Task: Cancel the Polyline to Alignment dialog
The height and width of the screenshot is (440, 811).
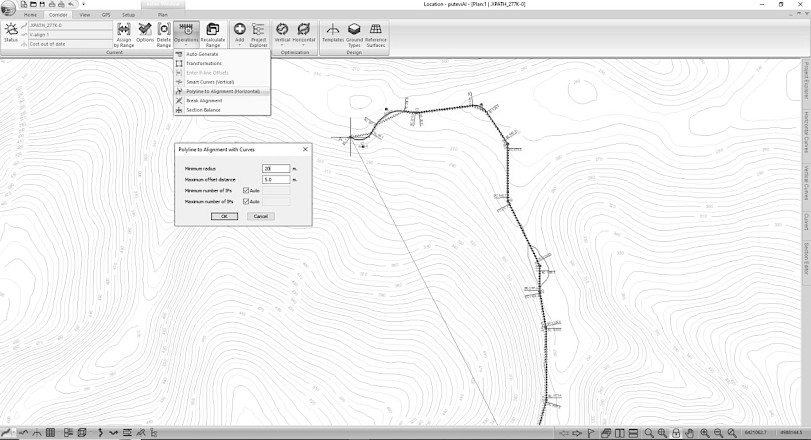Action: coord(260,216)
